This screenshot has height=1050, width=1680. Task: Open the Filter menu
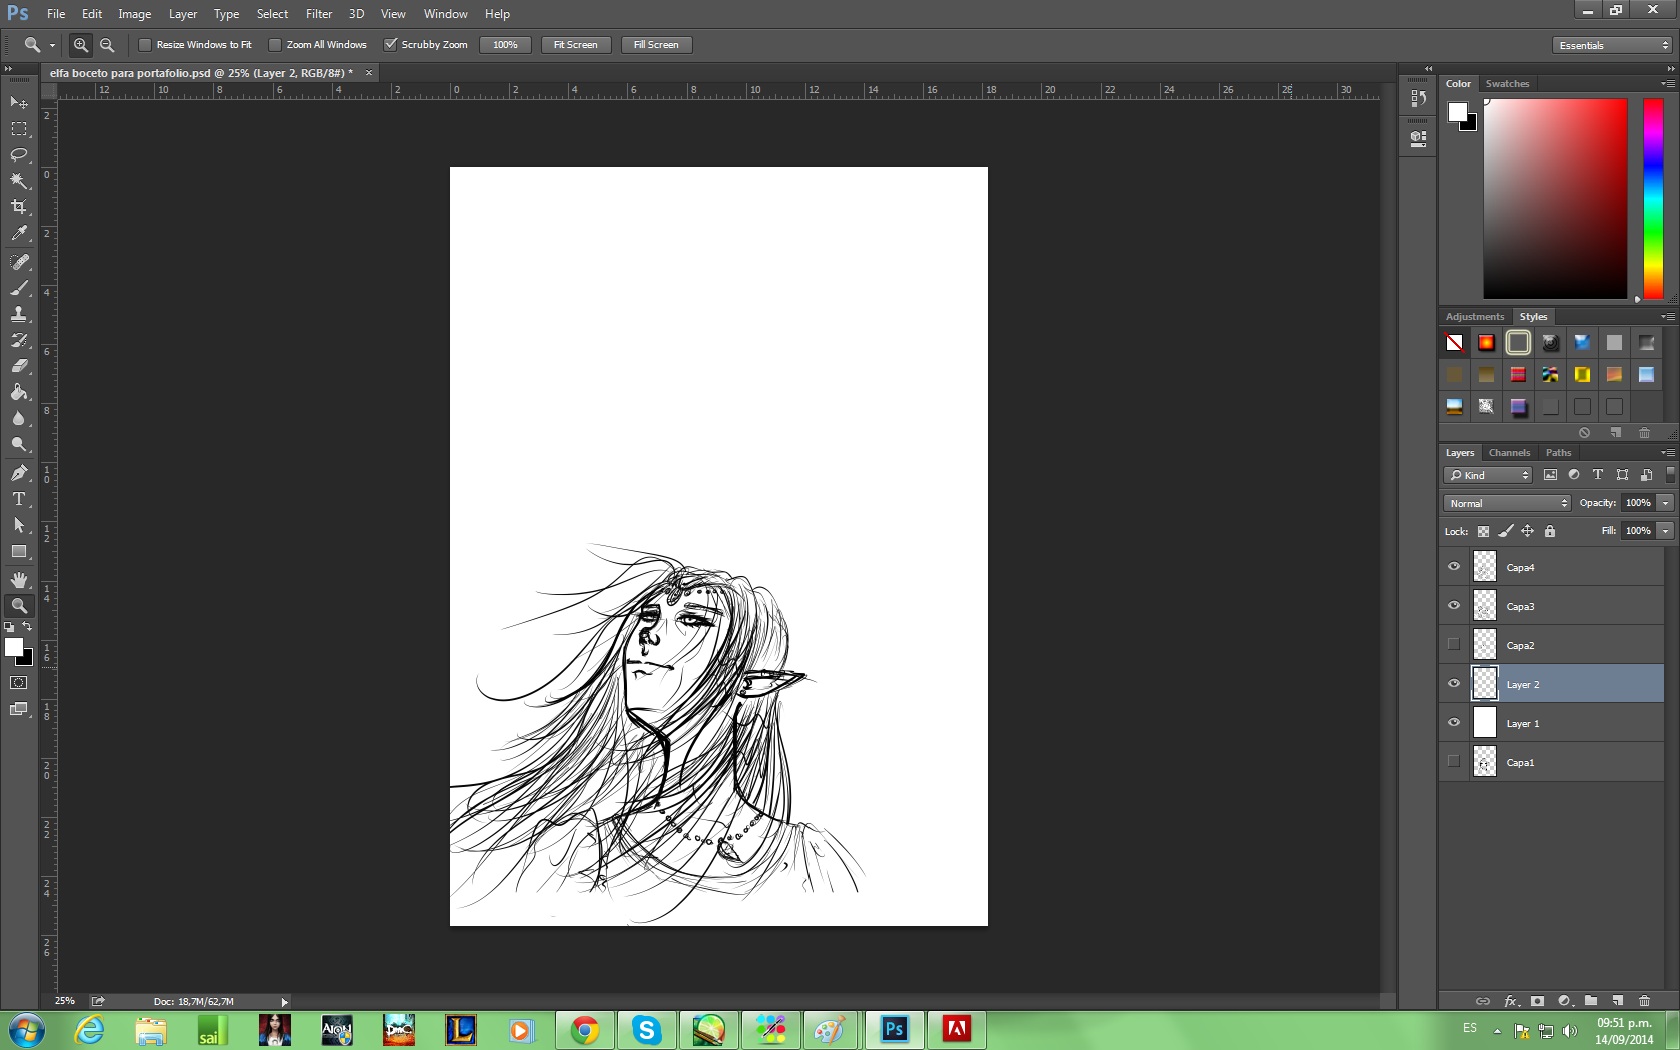pos(318,14)
